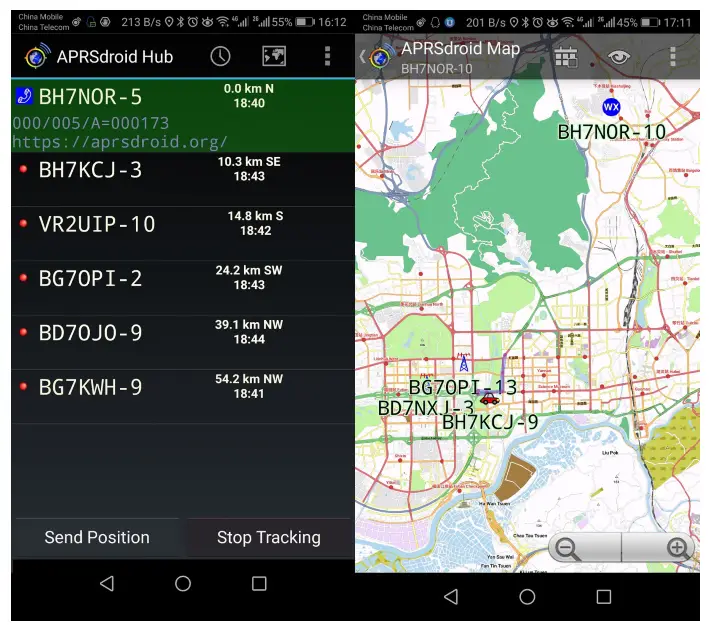Open the Map overflow menu

[673, 57]
